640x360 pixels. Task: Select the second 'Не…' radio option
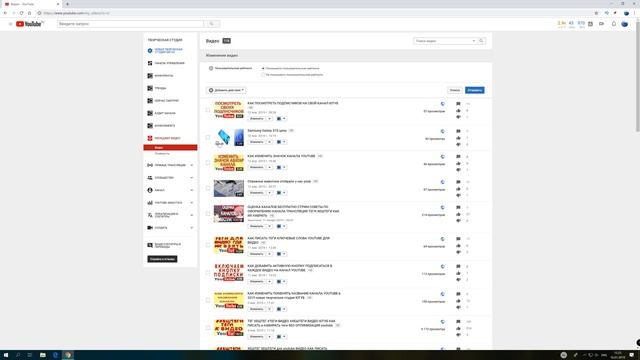[x=263, y=75]
